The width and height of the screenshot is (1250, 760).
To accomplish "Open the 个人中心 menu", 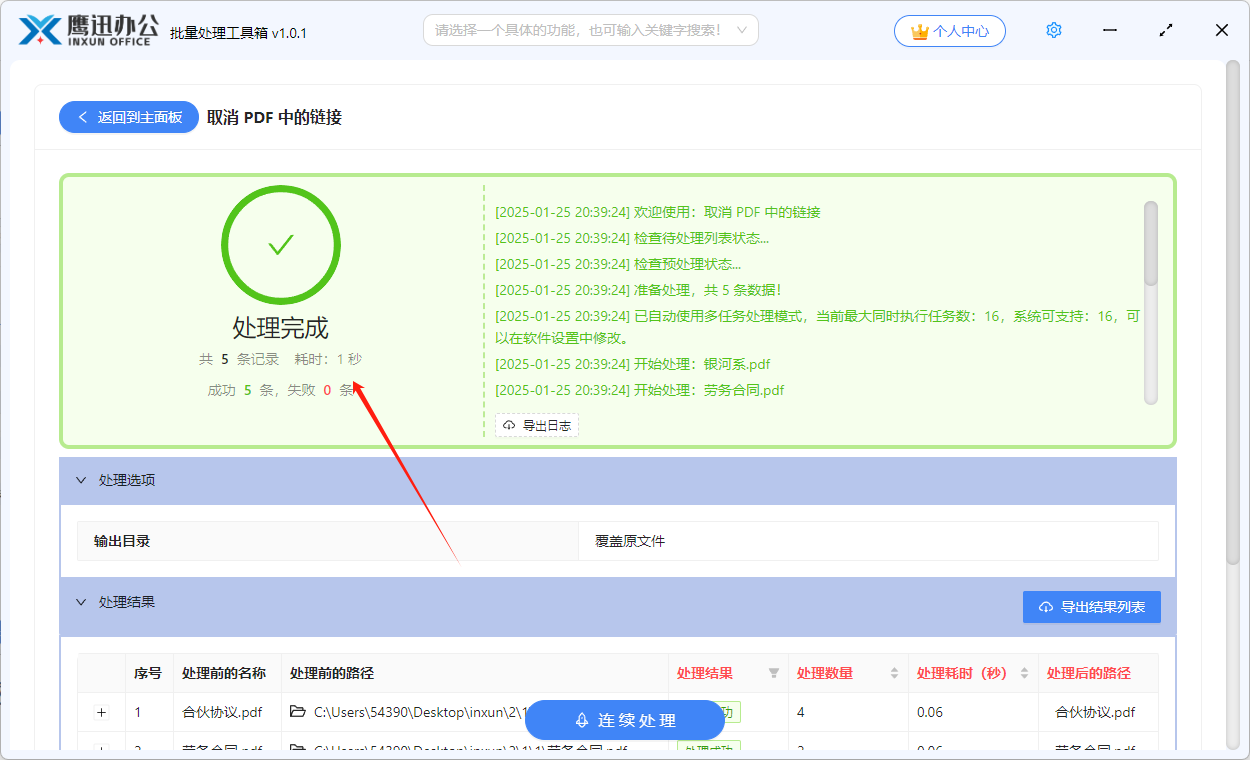I will click(x=949, y=31).
